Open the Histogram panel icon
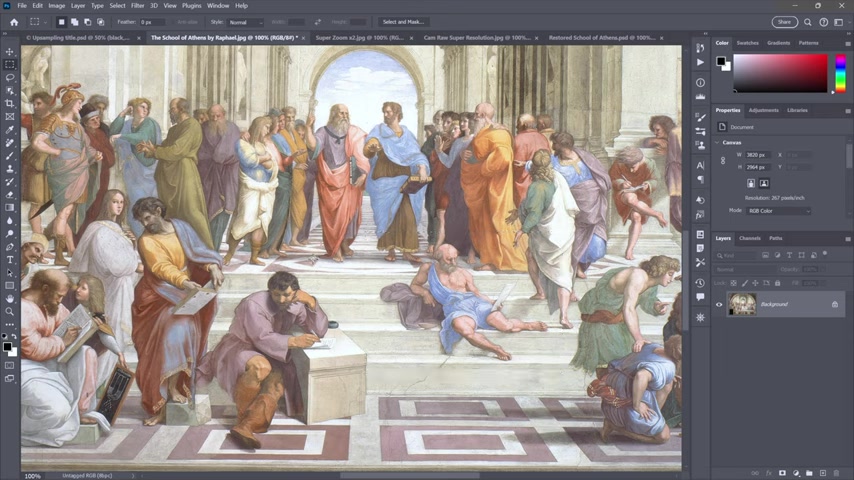 pos(700,96)
